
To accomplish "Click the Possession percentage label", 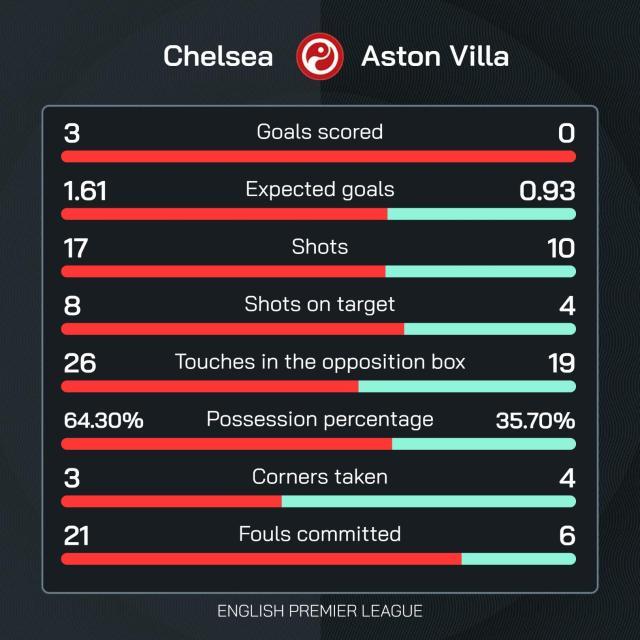I will point(319,419).
